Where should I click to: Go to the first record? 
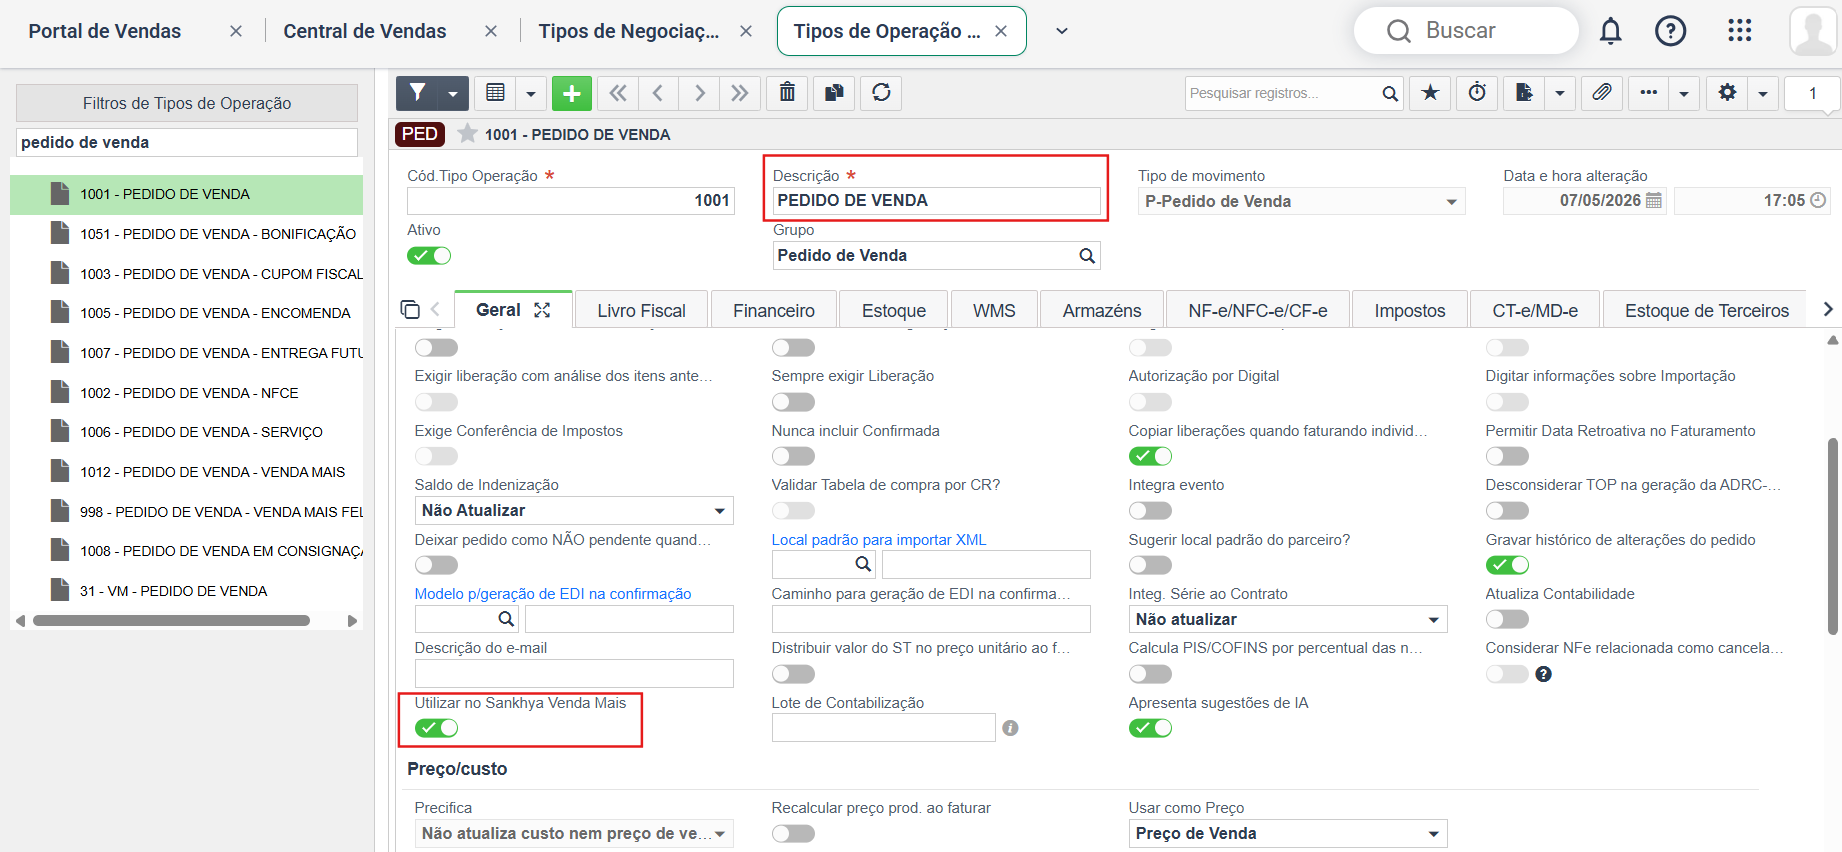click(x=618, y=93)
